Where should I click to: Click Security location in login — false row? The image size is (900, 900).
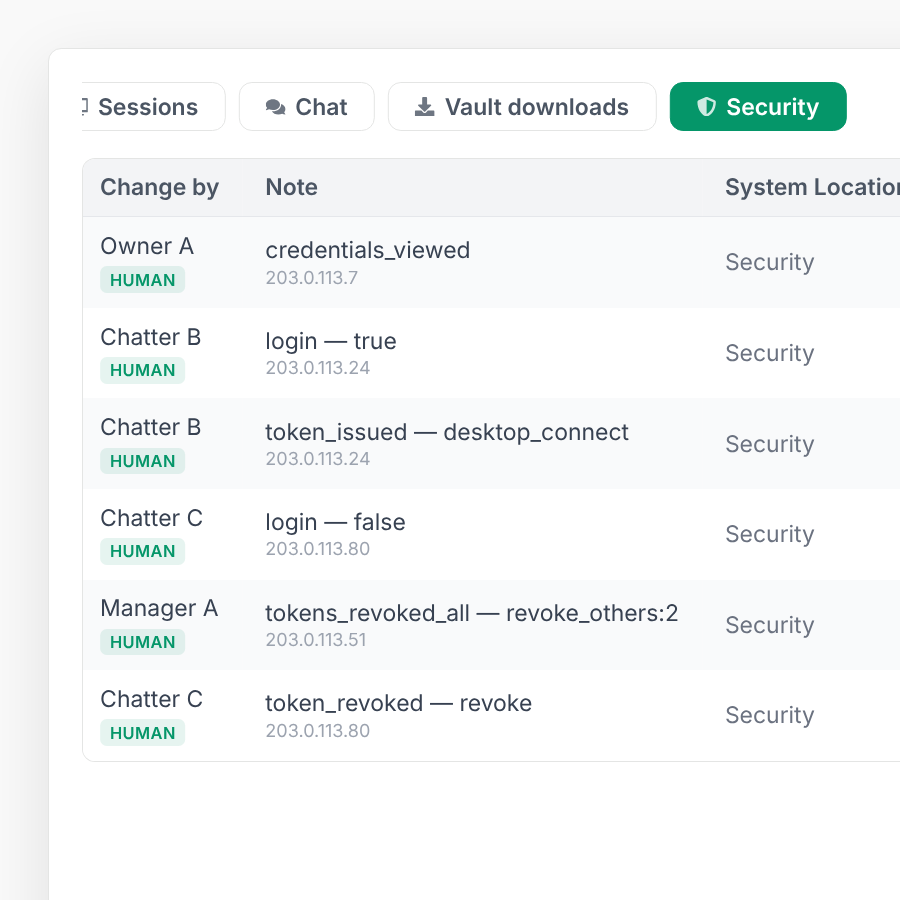click(x=770, y=534)
